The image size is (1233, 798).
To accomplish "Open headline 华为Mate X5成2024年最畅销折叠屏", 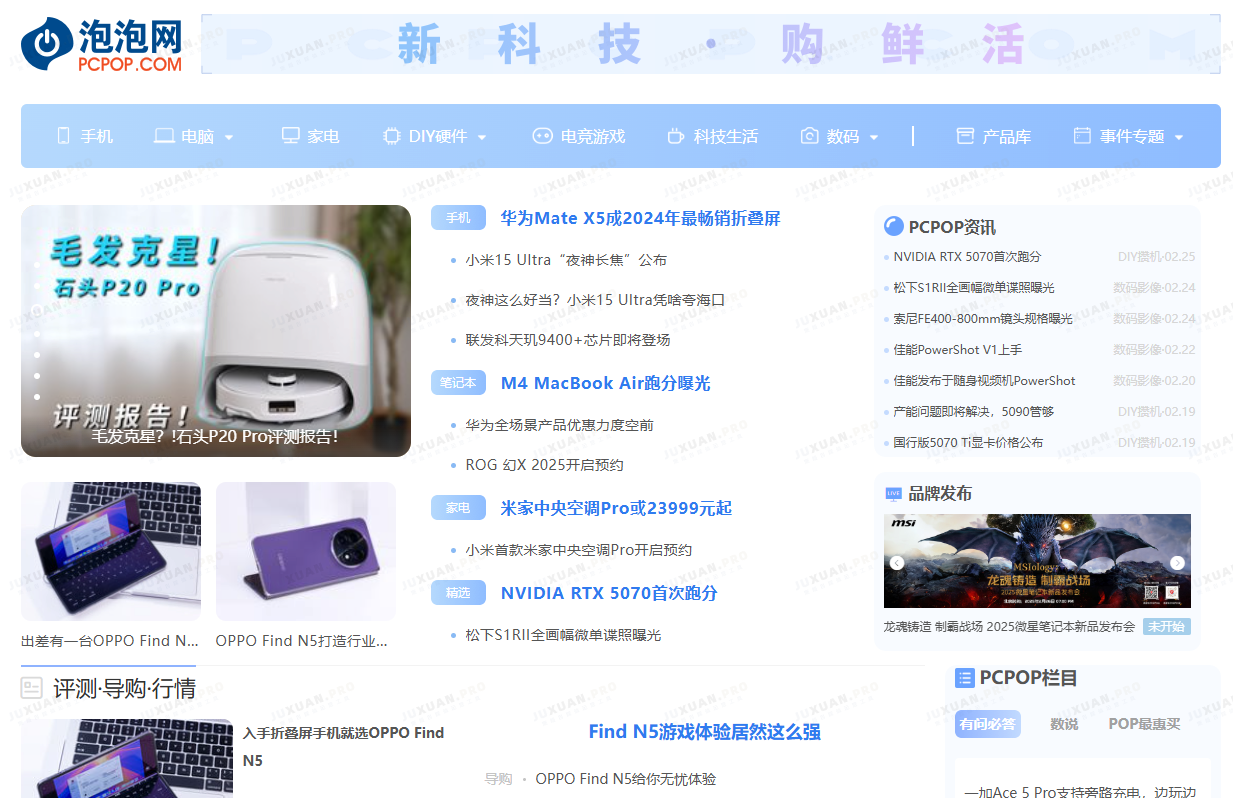I will 640,218.
